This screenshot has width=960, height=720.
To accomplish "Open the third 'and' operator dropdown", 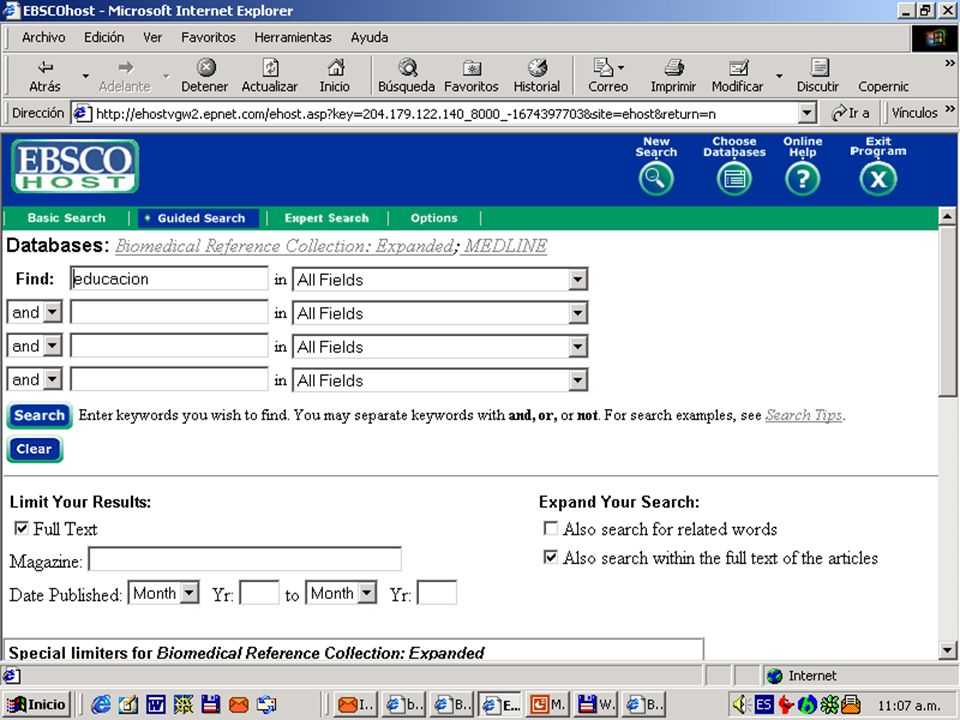I will [x=53, y=380].
